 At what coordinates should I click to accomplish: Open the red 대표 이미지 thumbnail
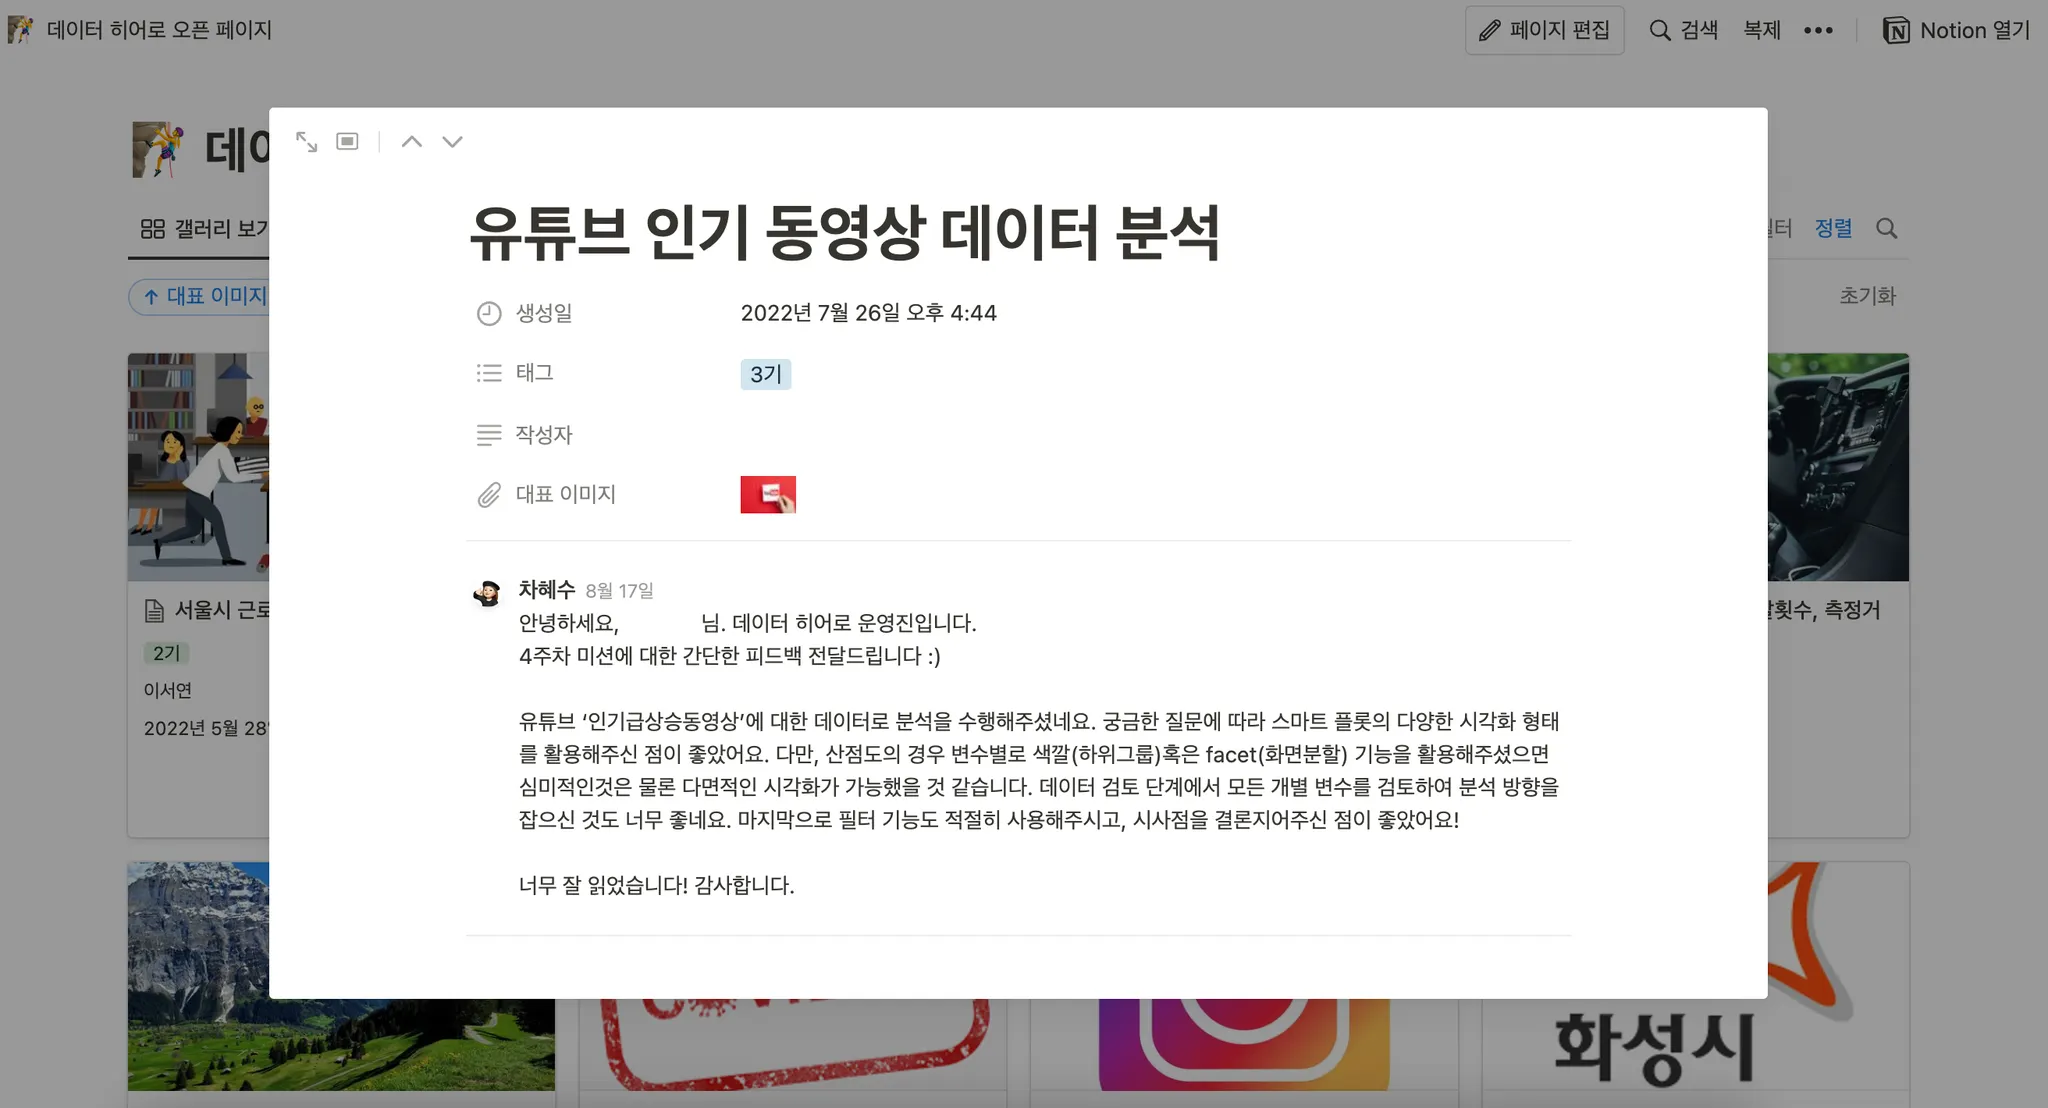768,494
